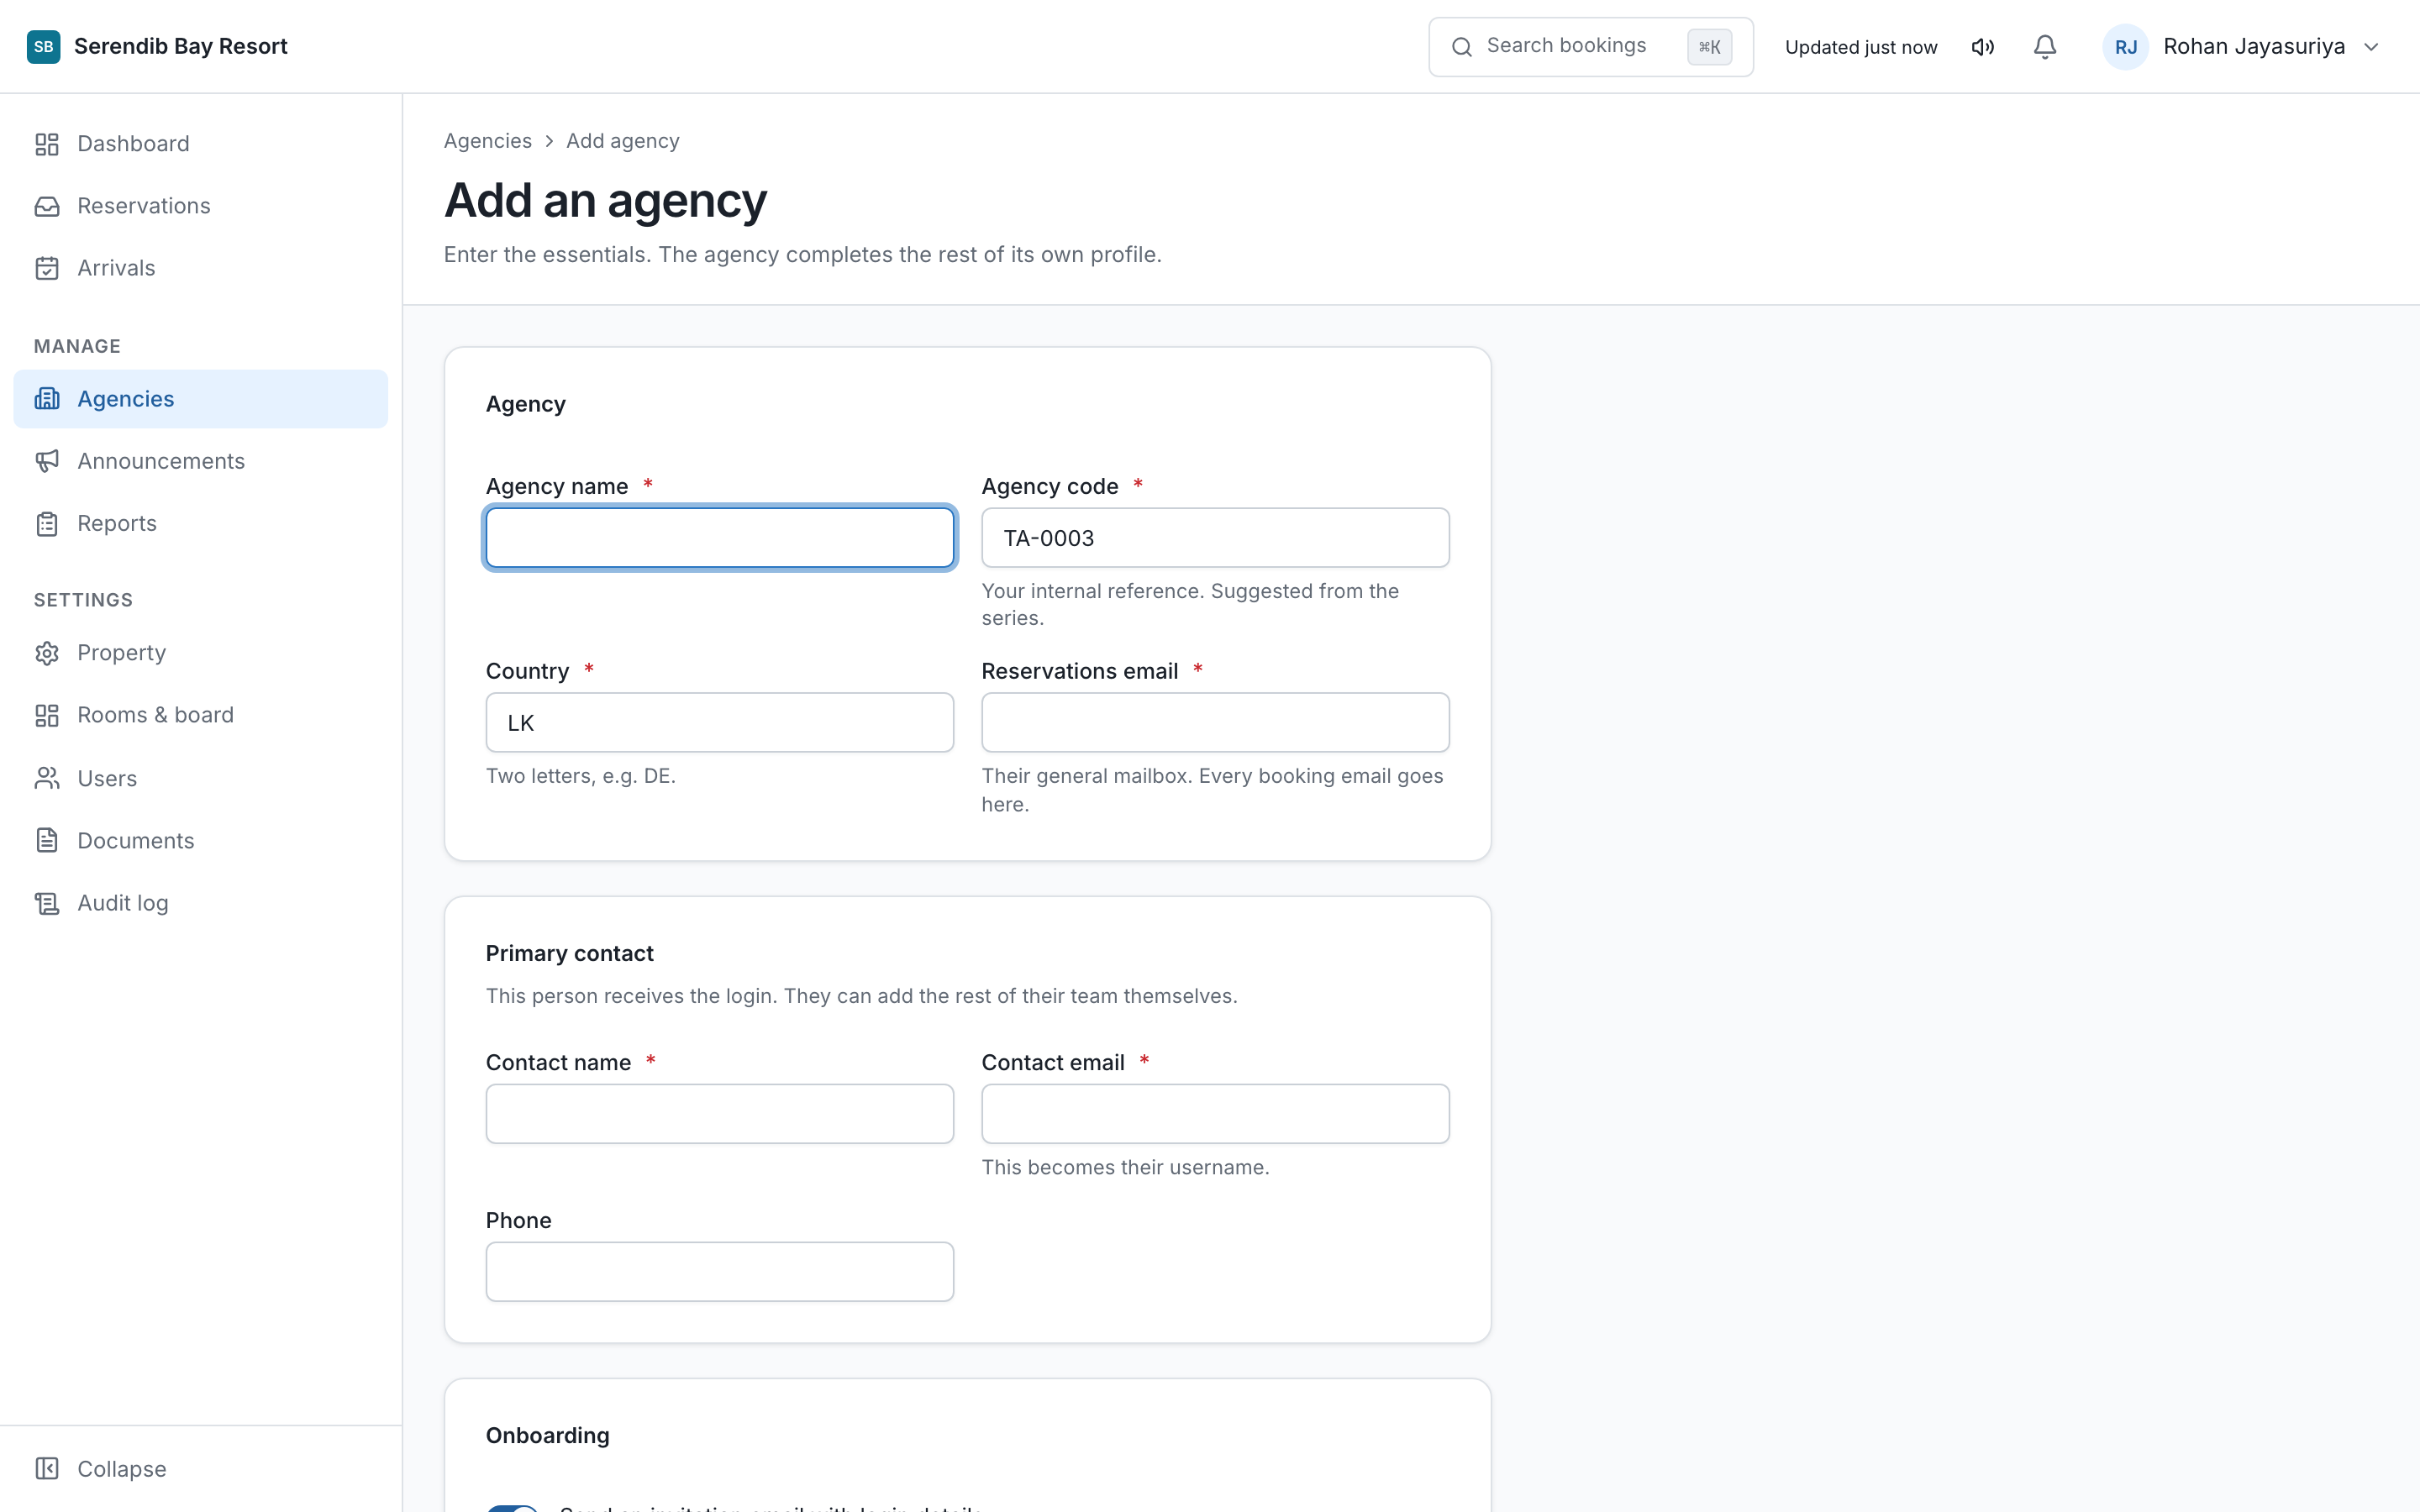Click the Country field containing LK

click(720, 722)
